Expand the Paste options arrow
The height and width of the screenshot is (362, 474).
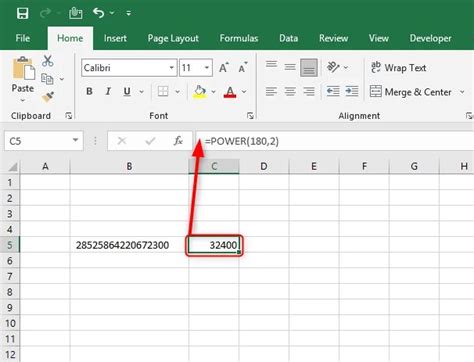[23, 100]
